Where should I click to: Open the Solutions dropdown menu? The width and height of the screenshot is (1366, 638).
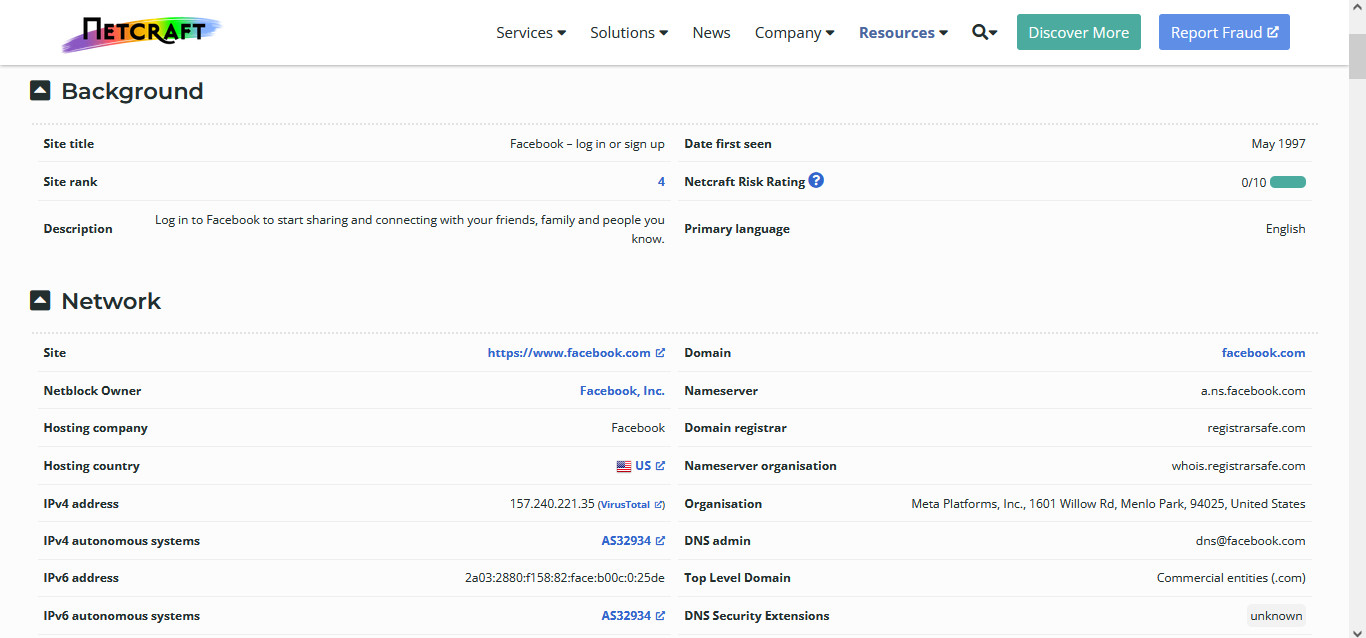629,33
